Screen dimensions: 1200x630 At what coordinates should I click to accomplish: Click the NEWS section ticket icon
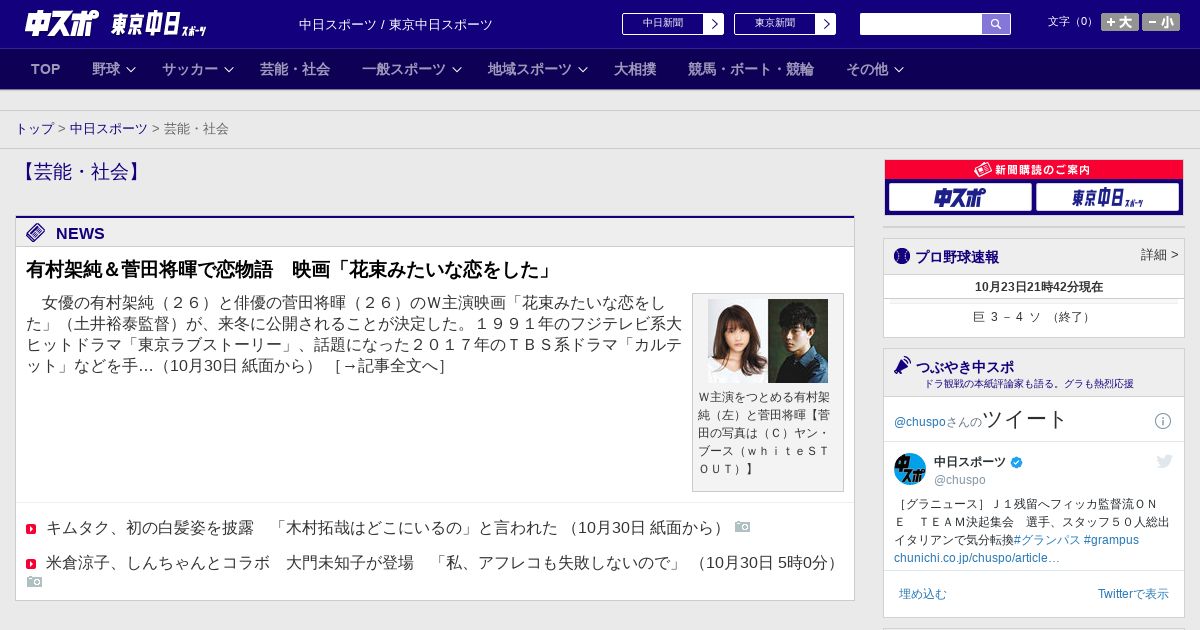point(36,233)
